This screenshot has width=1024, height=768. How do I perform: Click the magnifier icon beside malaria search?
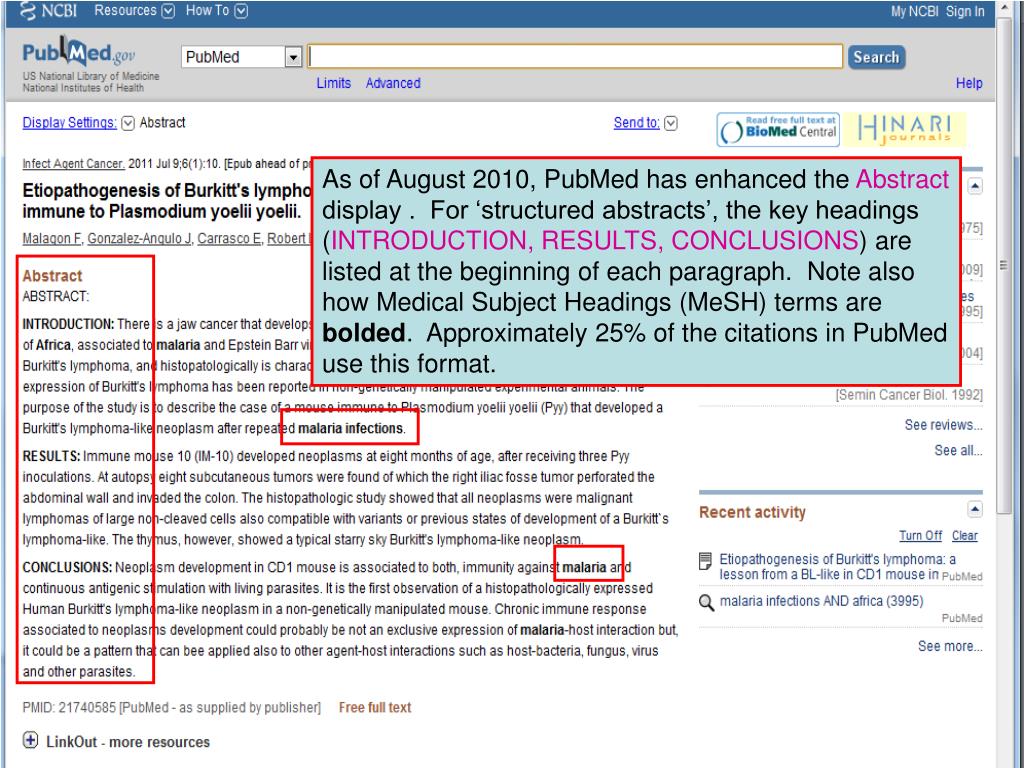click(706, 602)
